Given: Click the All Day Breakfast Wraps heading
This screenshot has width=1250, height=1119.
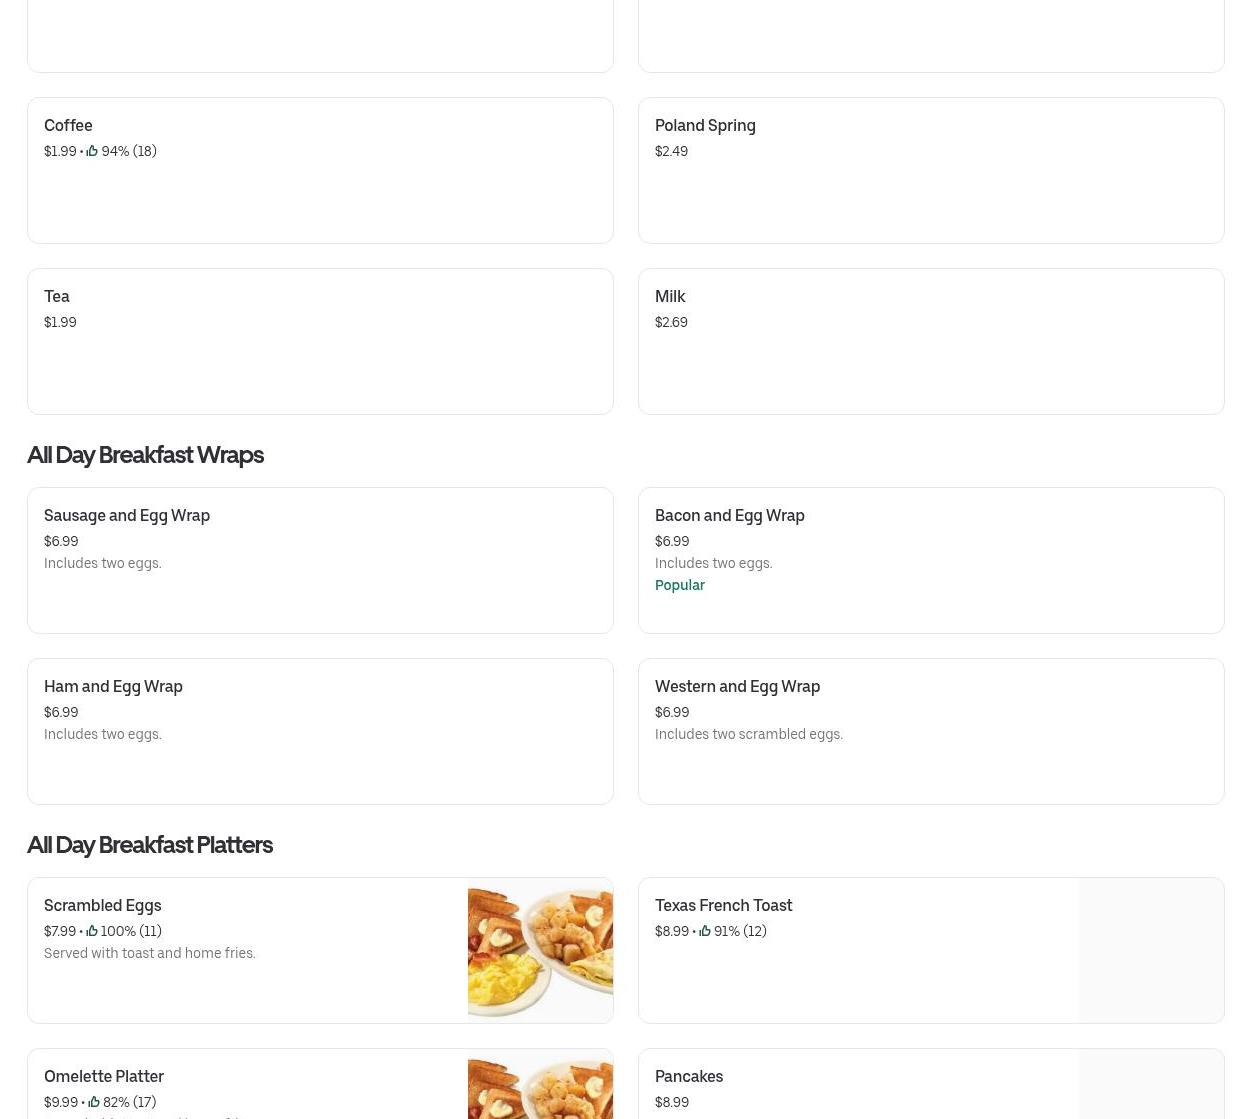Looking at the screenshot, I should [x=145, y=454].
